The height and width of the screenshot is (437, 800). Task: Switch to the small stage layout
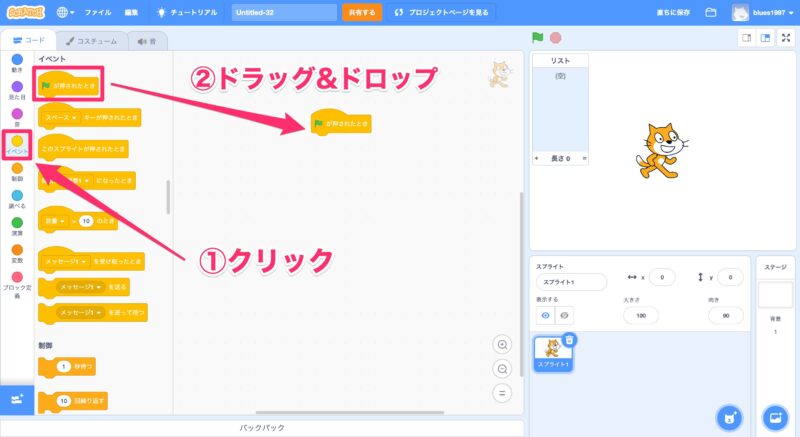[746, 38]
